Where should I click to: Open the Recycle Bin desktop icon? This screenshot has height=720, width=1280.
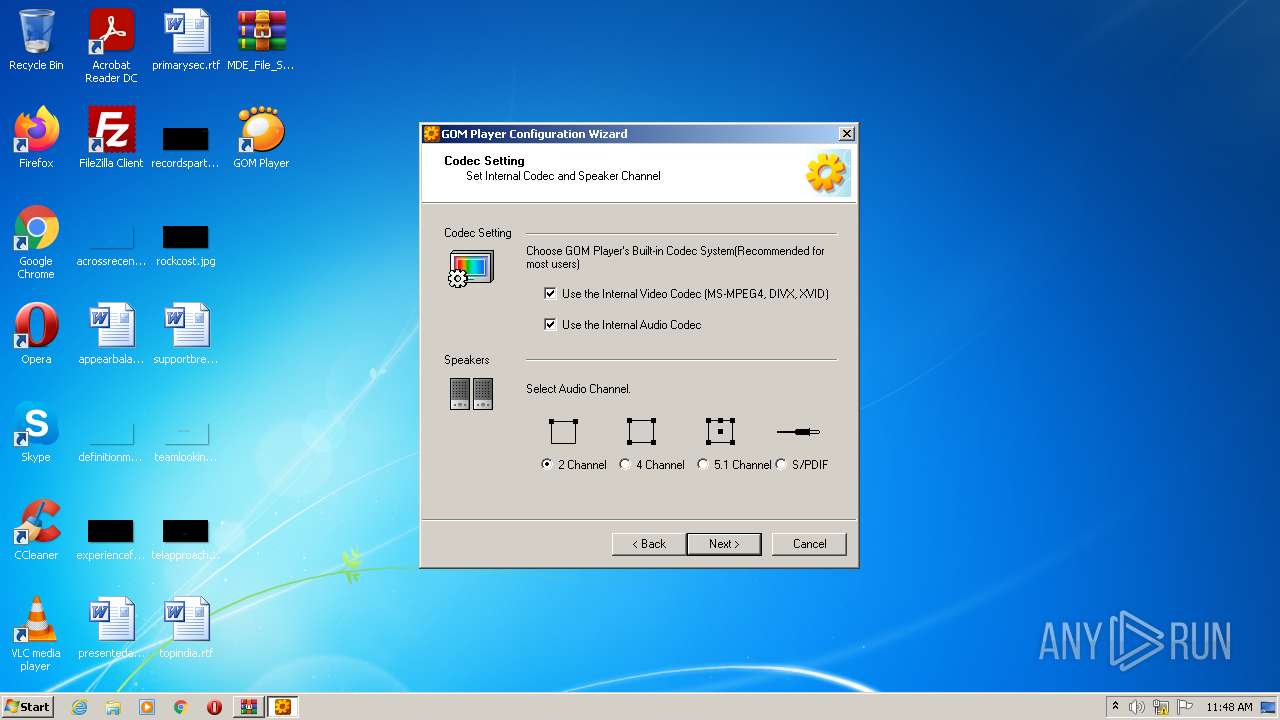tap(36, 40)
